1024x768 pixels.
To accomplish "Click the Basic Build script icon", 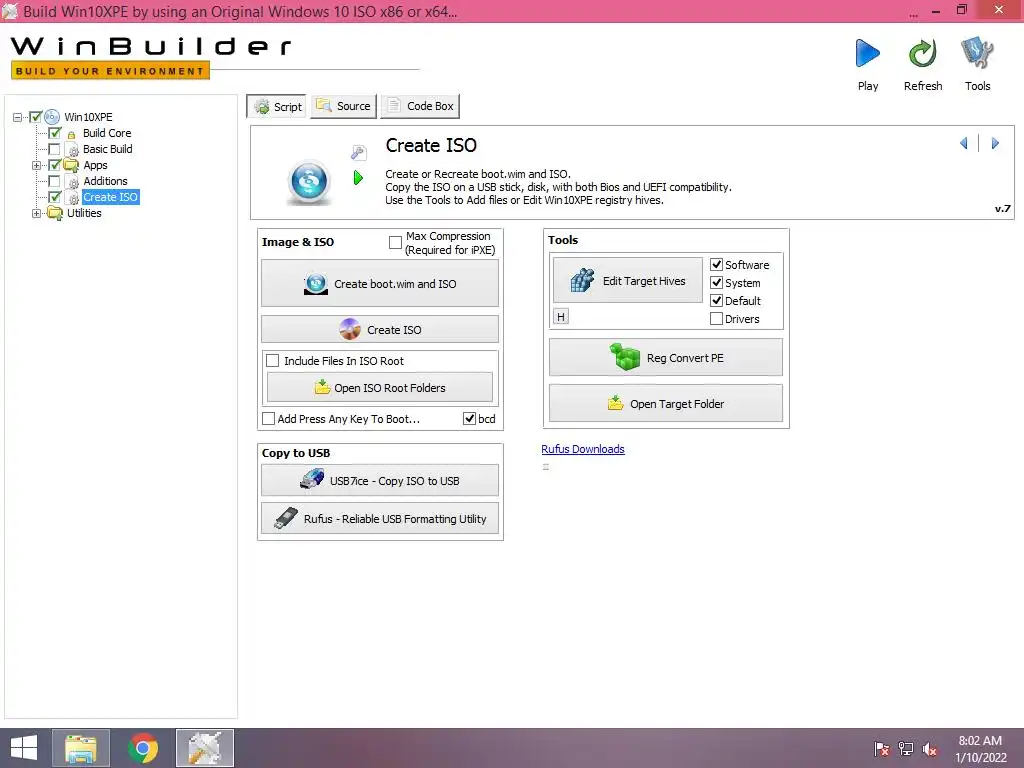I will pos(73,150).
